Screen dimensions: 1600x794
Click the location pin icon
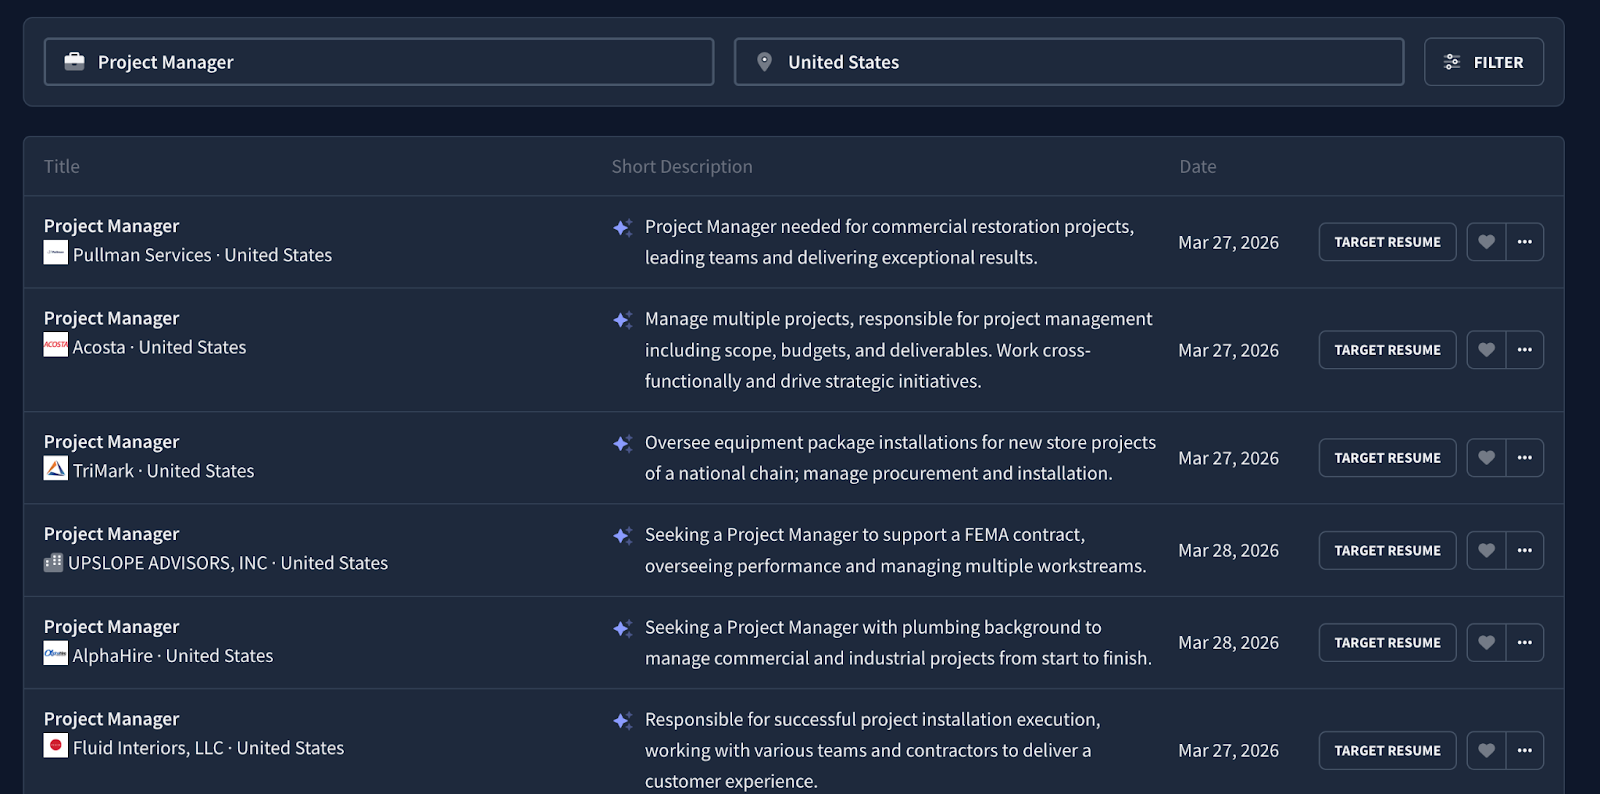[x=764, y=62]
